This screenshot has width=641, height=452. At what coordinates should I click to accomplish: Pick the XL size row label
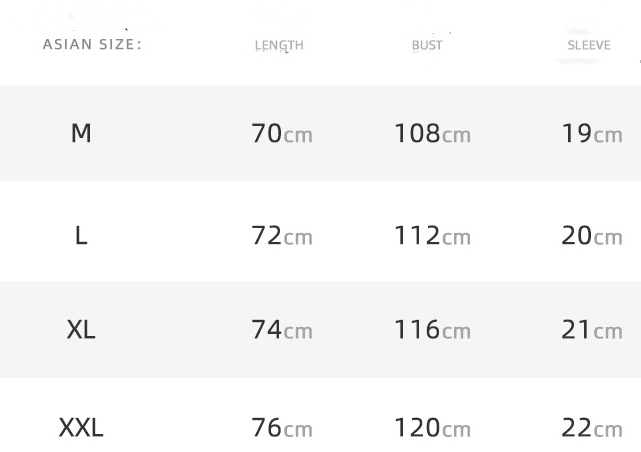click(x=81, y=329)
